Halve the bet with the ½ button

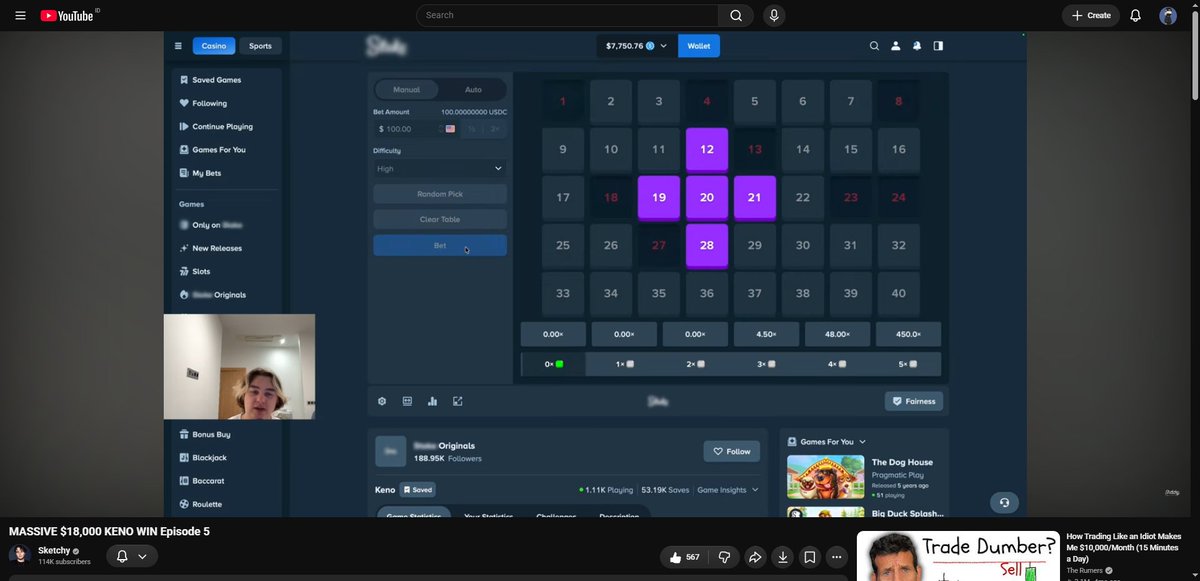(x=471, y=129)
